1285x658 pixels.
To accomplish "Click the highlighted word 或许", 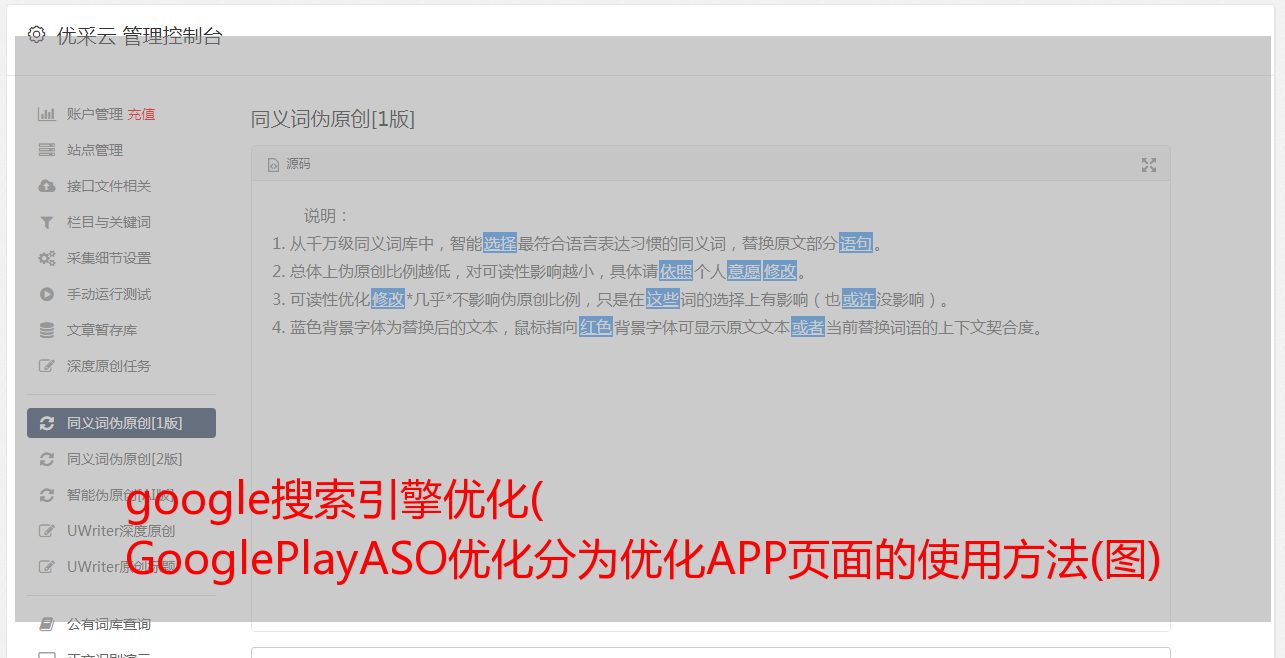I will pyautogui.click(x=859, y=299).
